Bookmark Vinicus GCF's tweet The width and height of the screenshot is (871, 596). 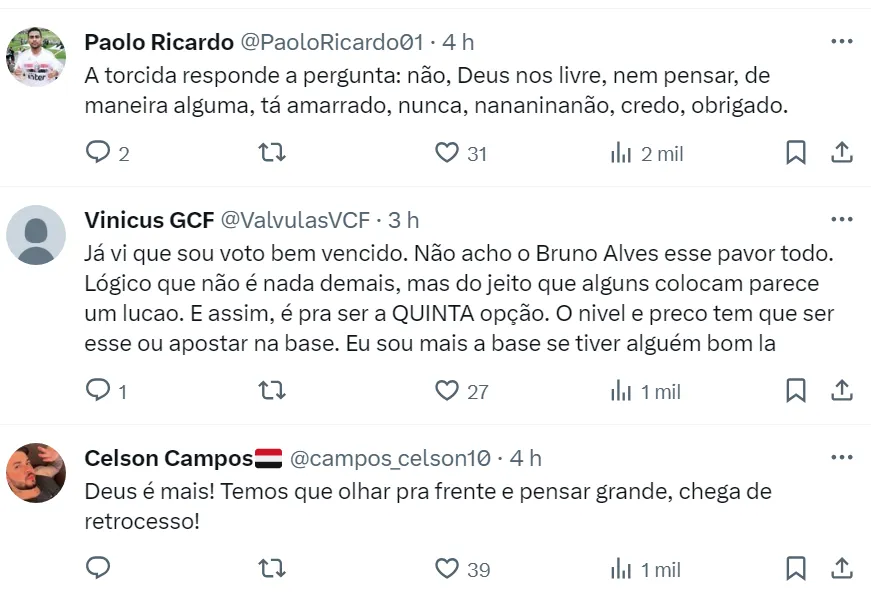point(796,391)
